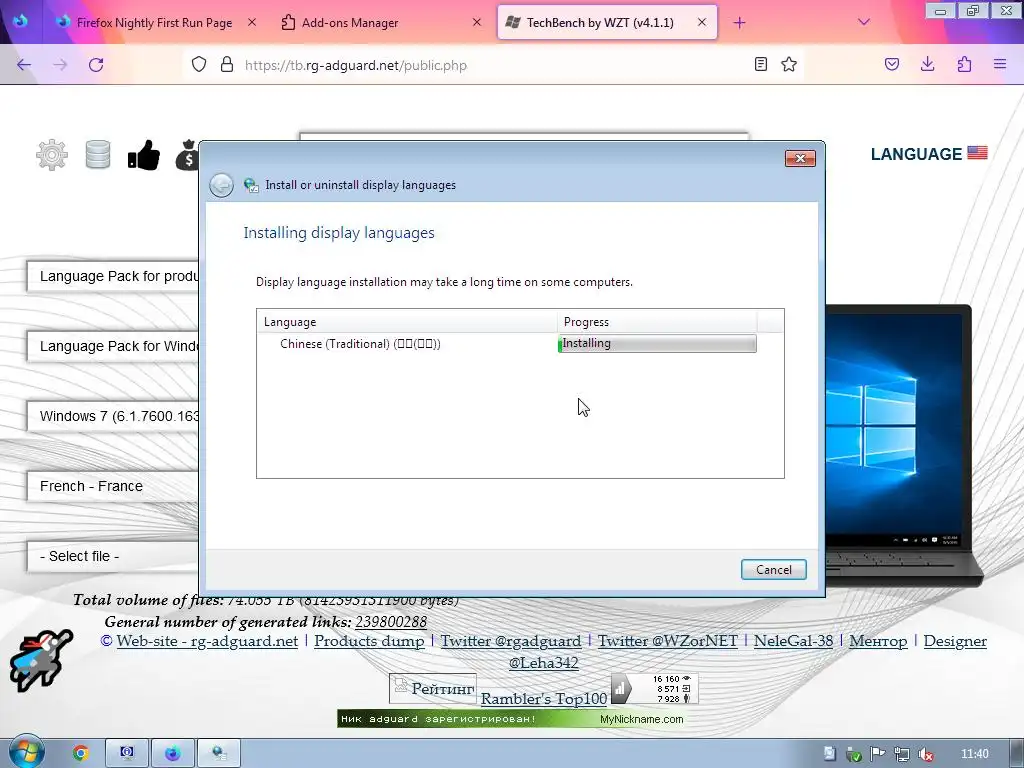Close the Add-ons Manager tab
This screenshot has width=1024, height=768.
(477, 22)
